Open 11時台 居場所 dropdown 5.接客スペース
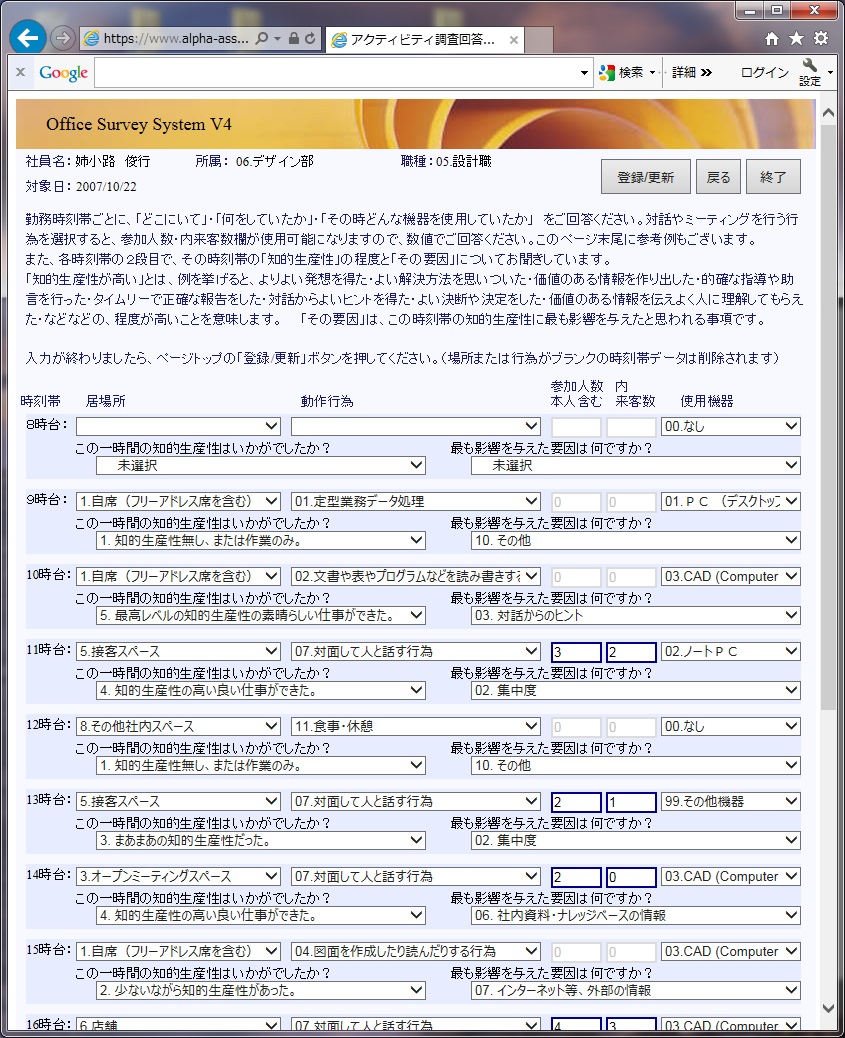845x1038 pixels. 178,651
